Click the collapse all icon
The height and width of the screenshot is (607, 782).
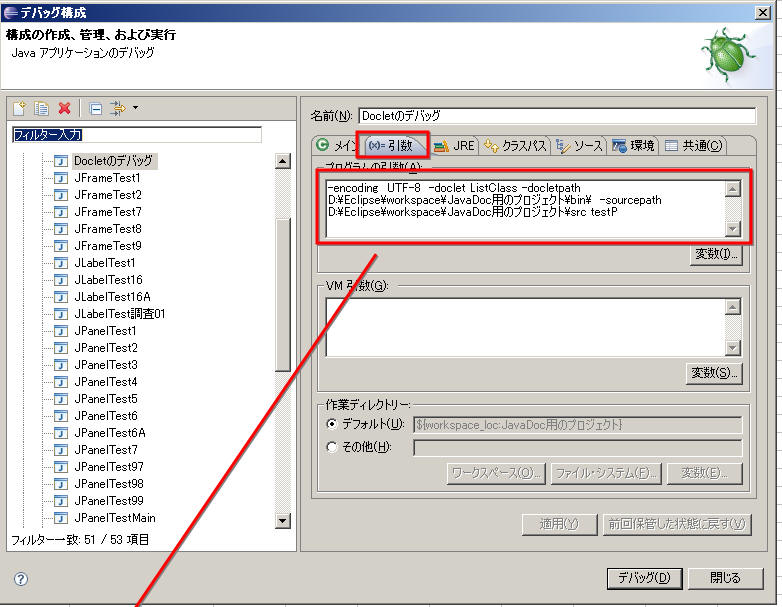[96, 108]
